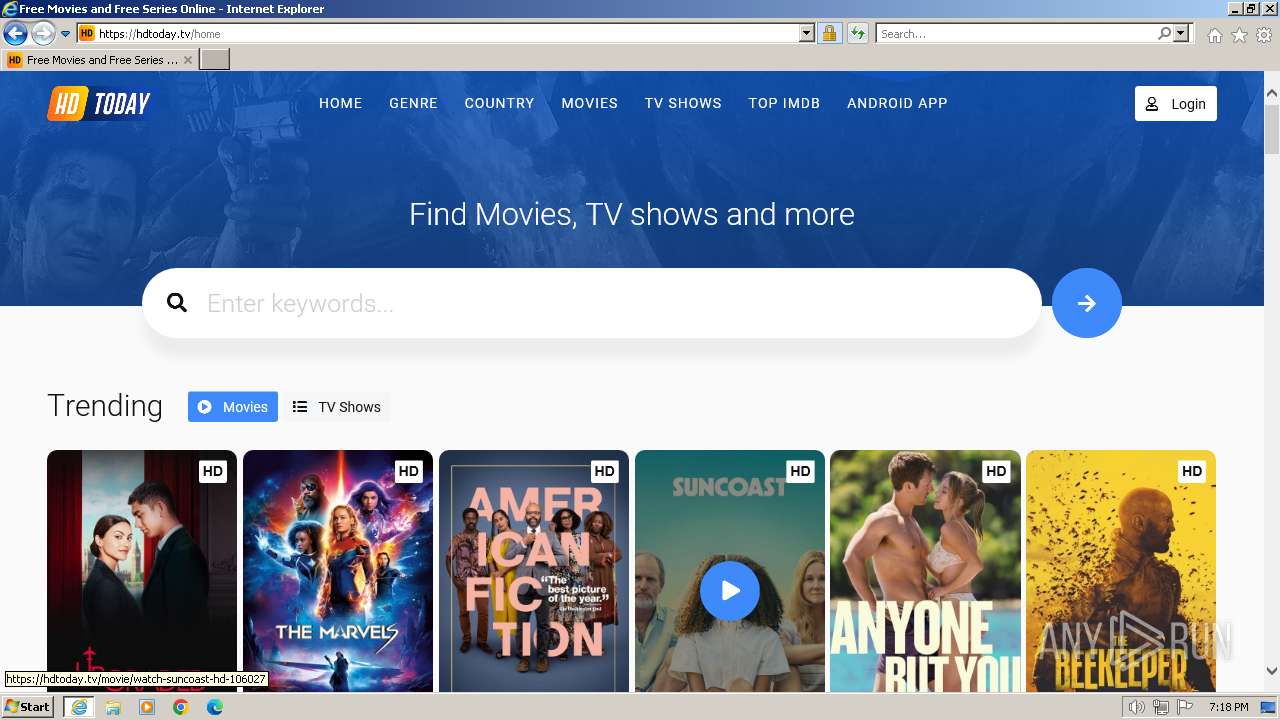The image size is (1280, 720).
Task: Open the COUNTRY menu
Action: [x=499, y=103]
